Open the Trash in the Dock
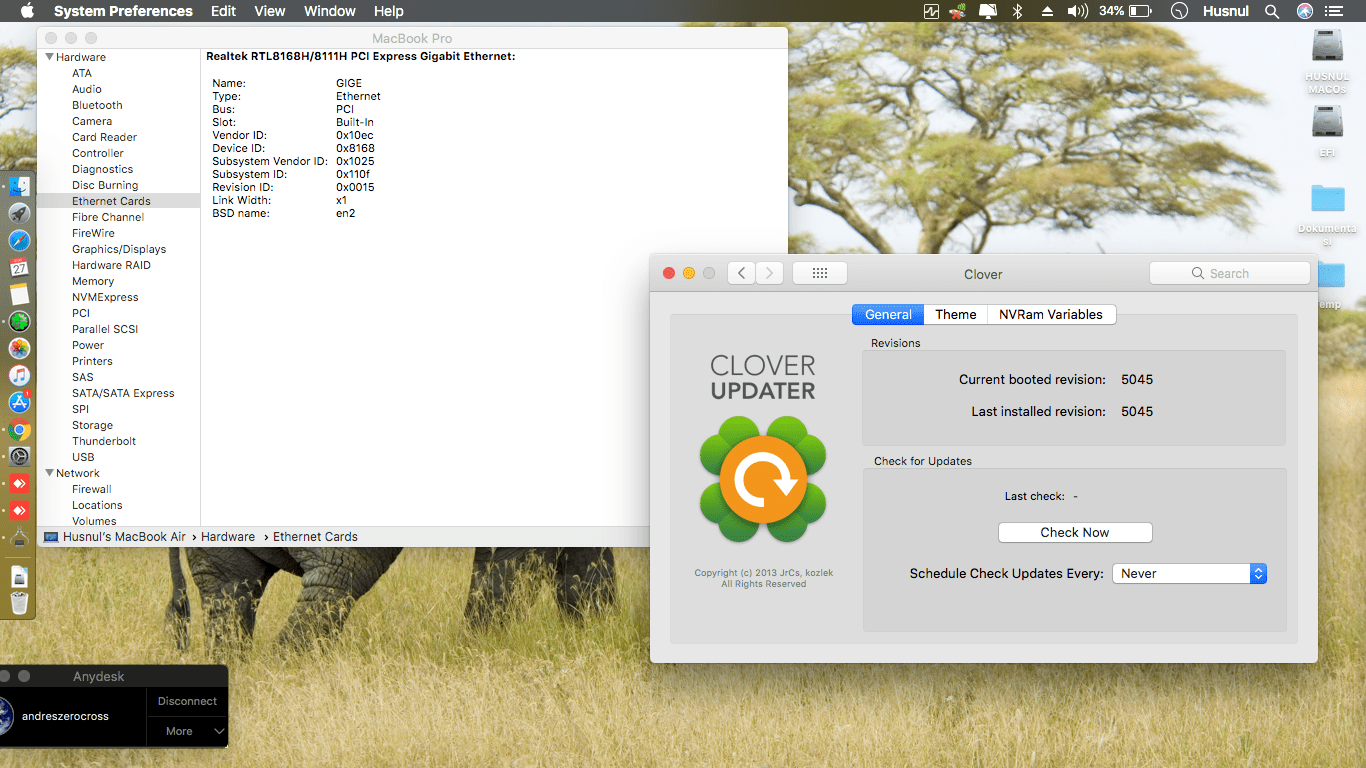Image resolution: width=1366 pixels, height=768 pixels. click(x=19, y=603)
